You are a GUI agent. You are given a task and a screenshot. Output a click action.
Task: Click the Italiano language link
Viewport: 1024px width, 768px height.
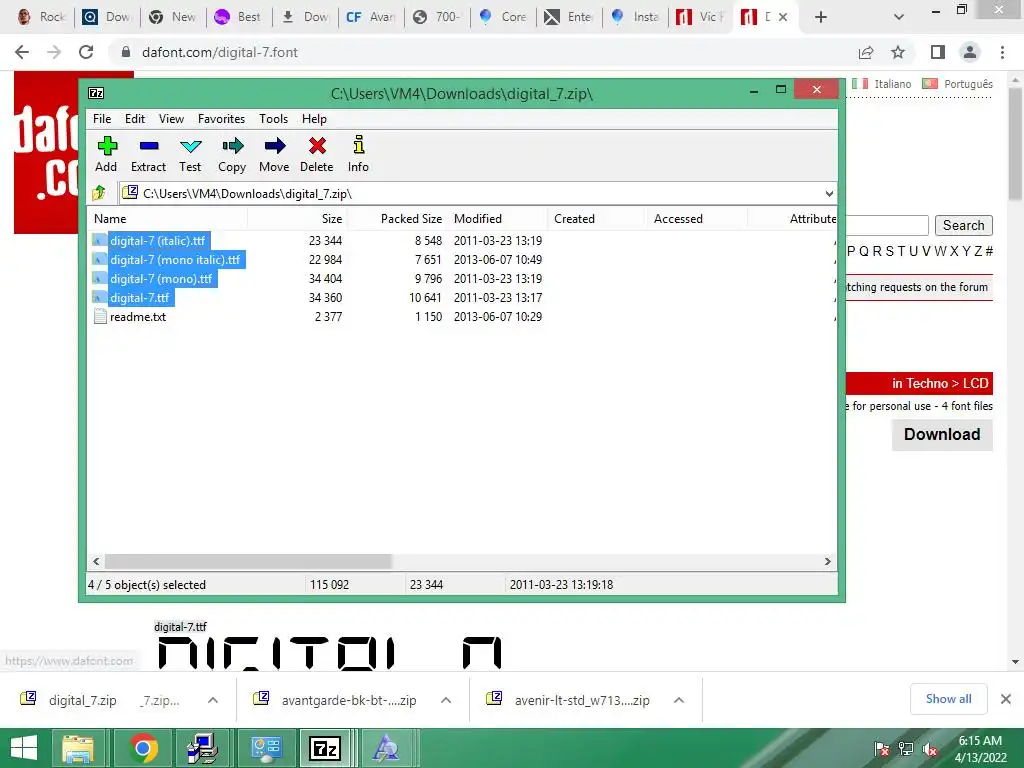[x=893, y=84]
